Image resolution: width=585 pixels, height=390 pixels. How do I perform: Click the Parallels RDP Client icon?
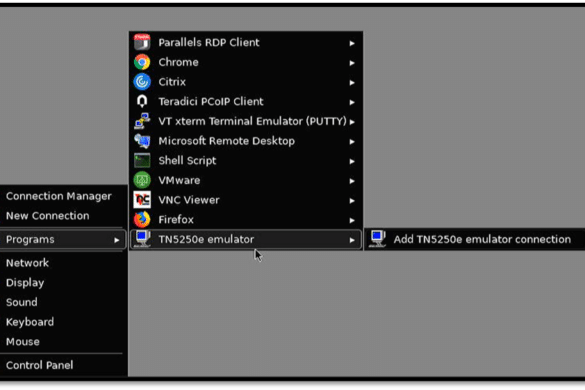click(142, 42)
